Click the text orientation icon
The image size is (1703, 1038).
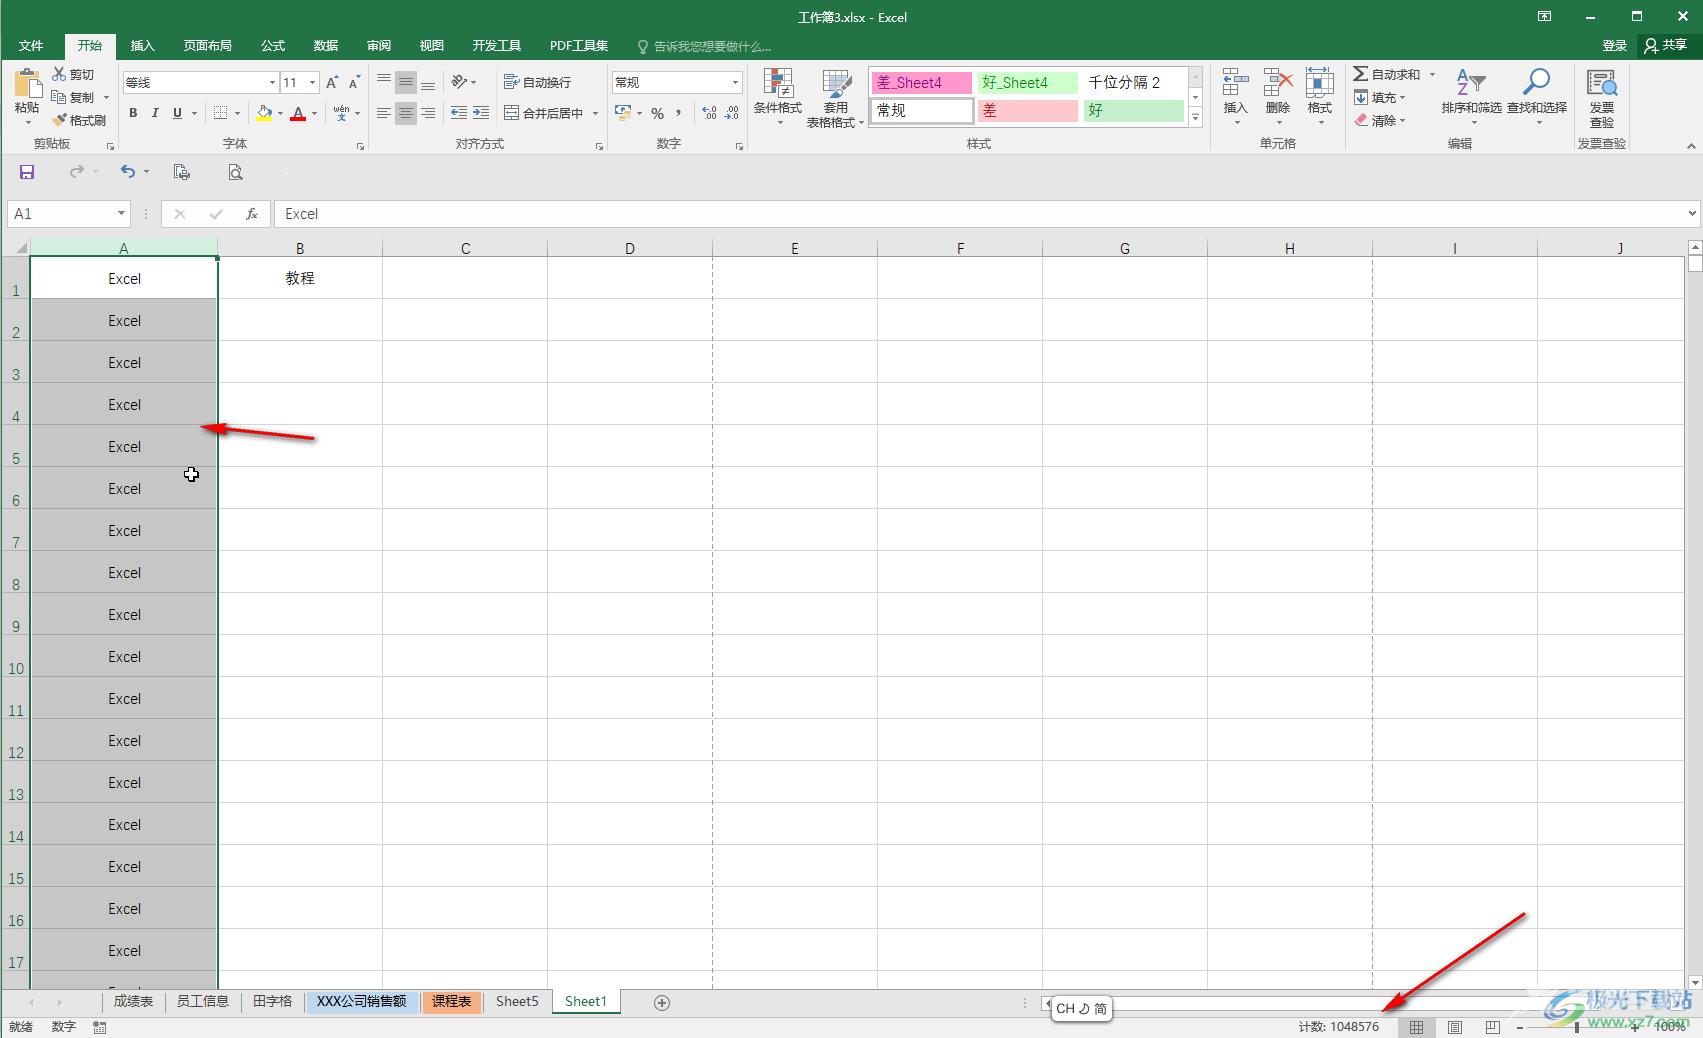[x=459, y=82]
